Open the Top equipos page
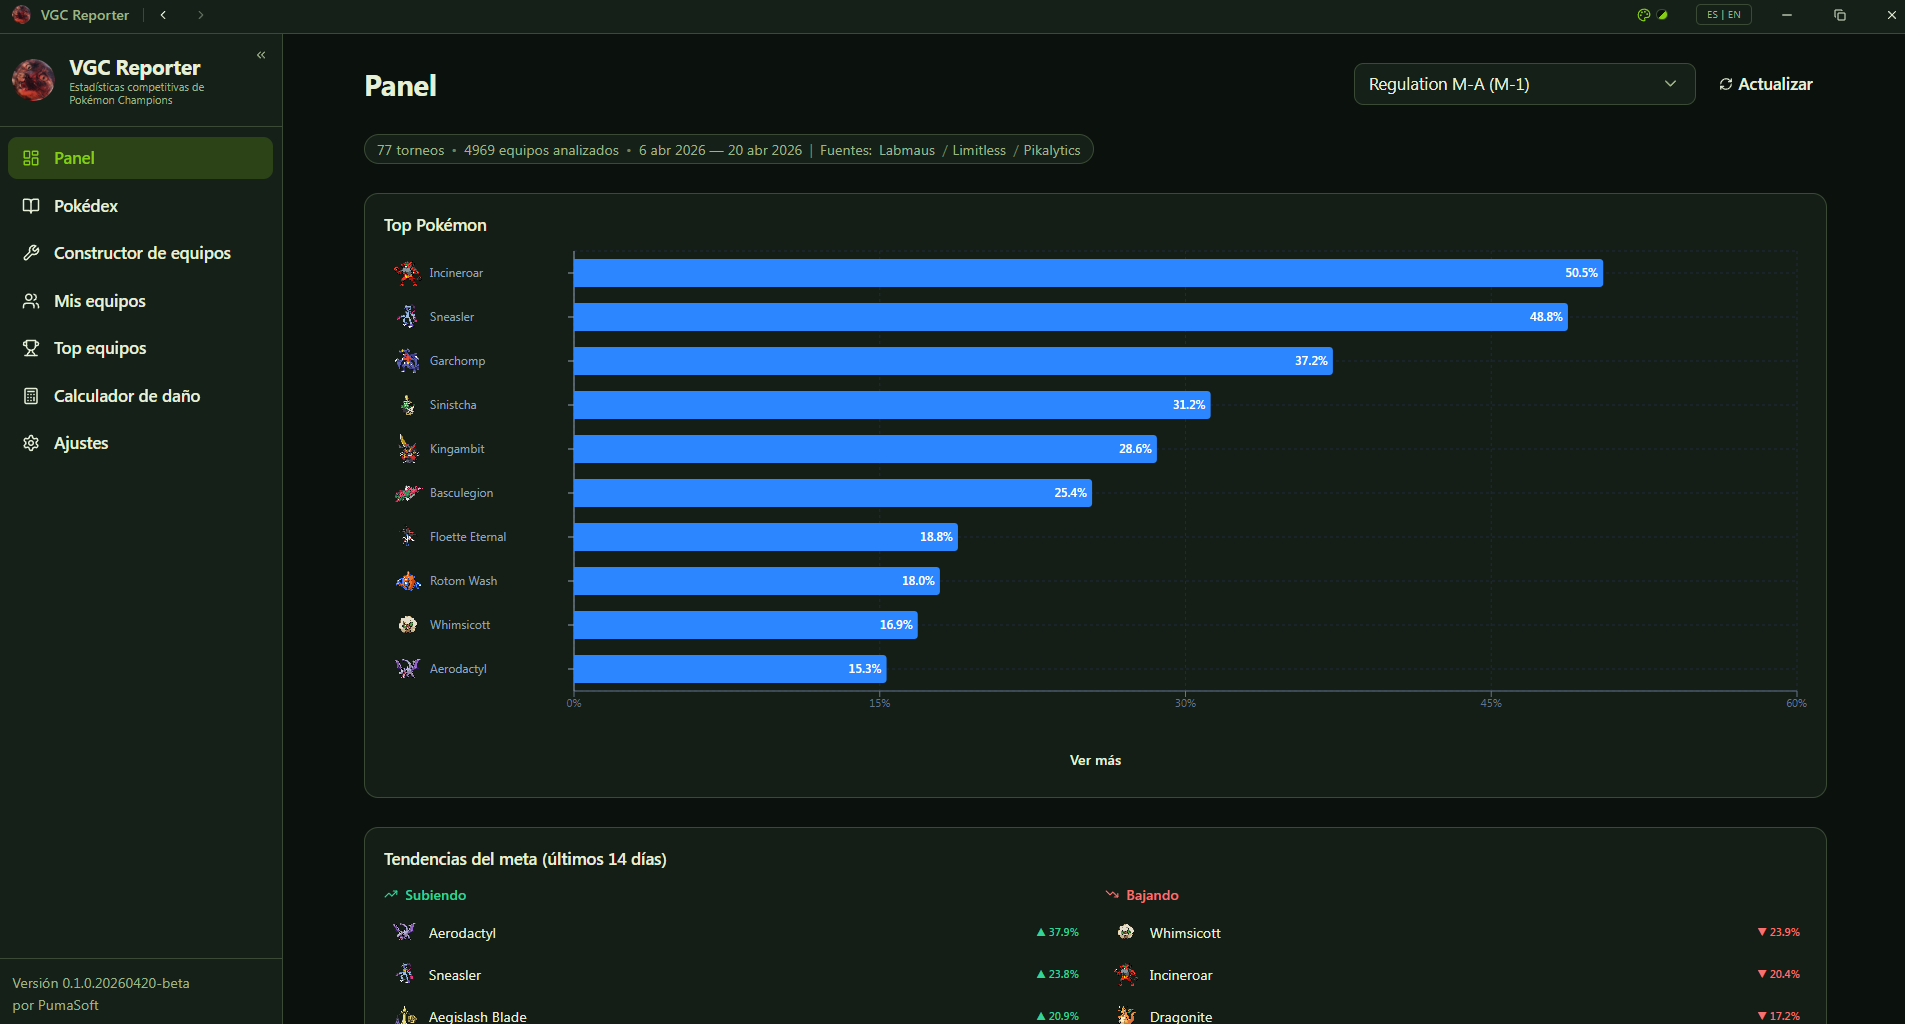 [140, 348]
